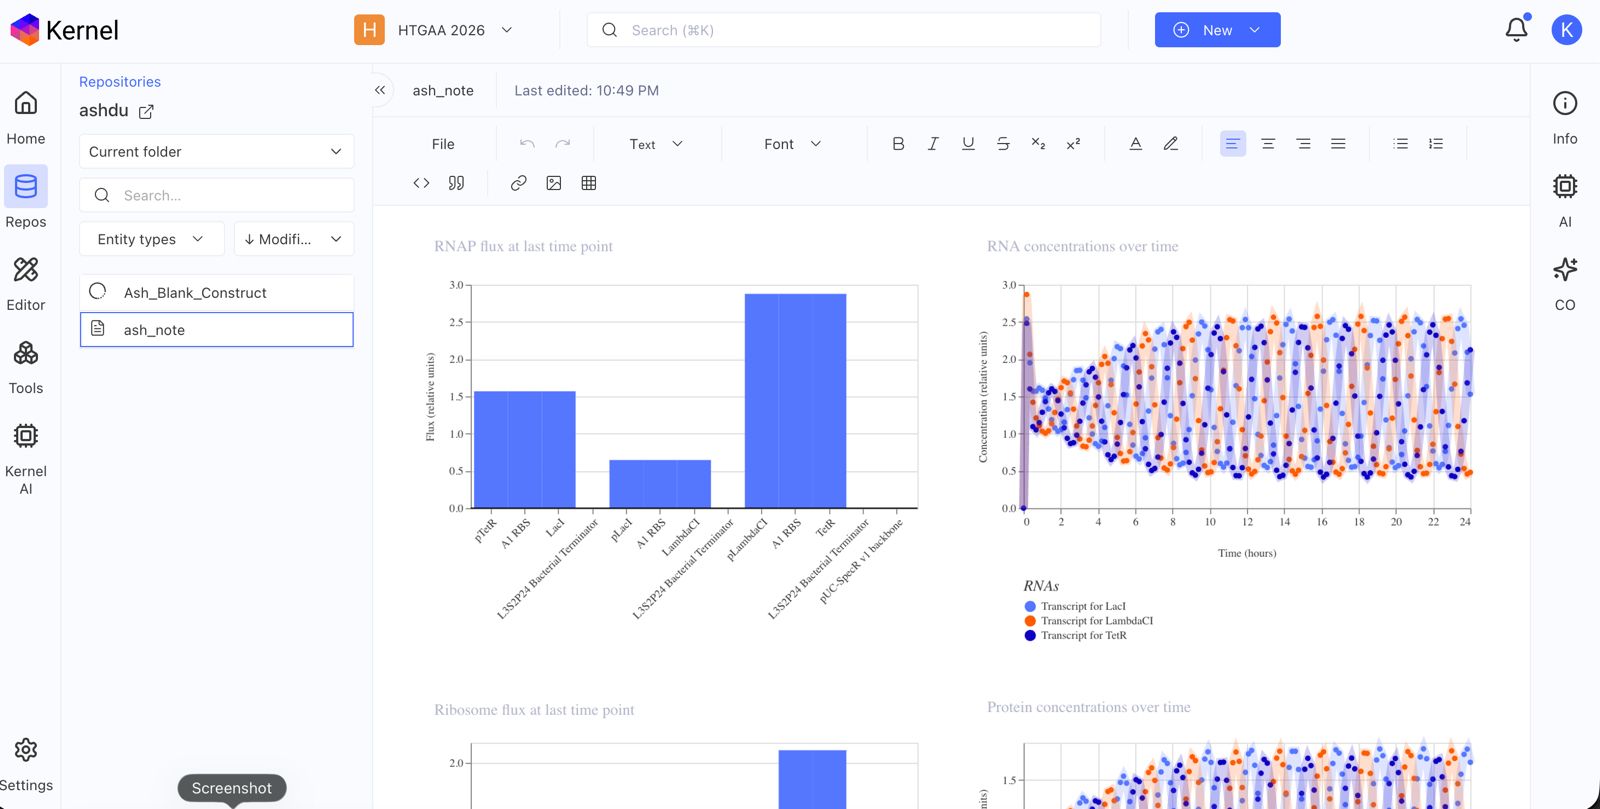Toggle bulleted list
The image size is (1600, 809).
tap(1401, 144)
